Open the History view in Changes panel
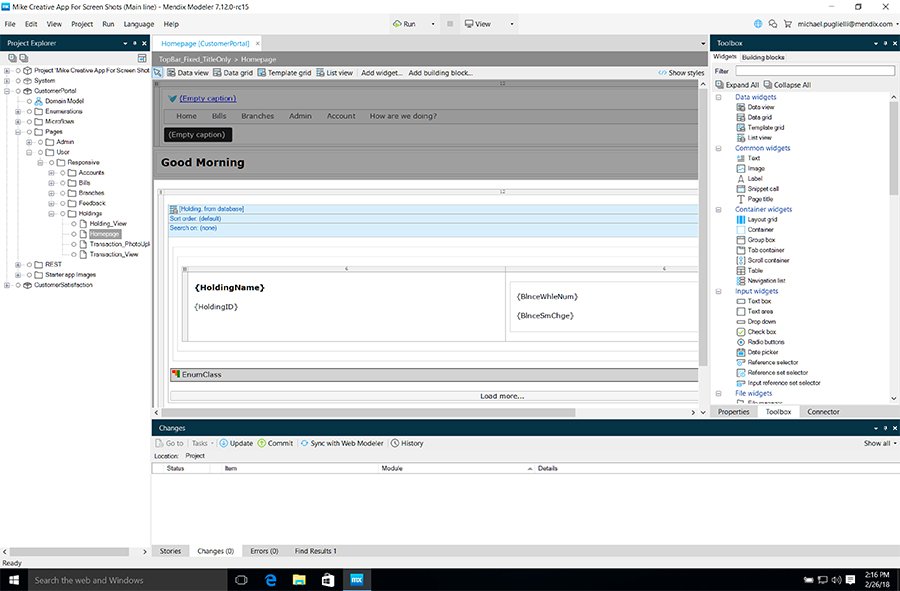The height and width of the screenshot is (591, 900). 409,443
